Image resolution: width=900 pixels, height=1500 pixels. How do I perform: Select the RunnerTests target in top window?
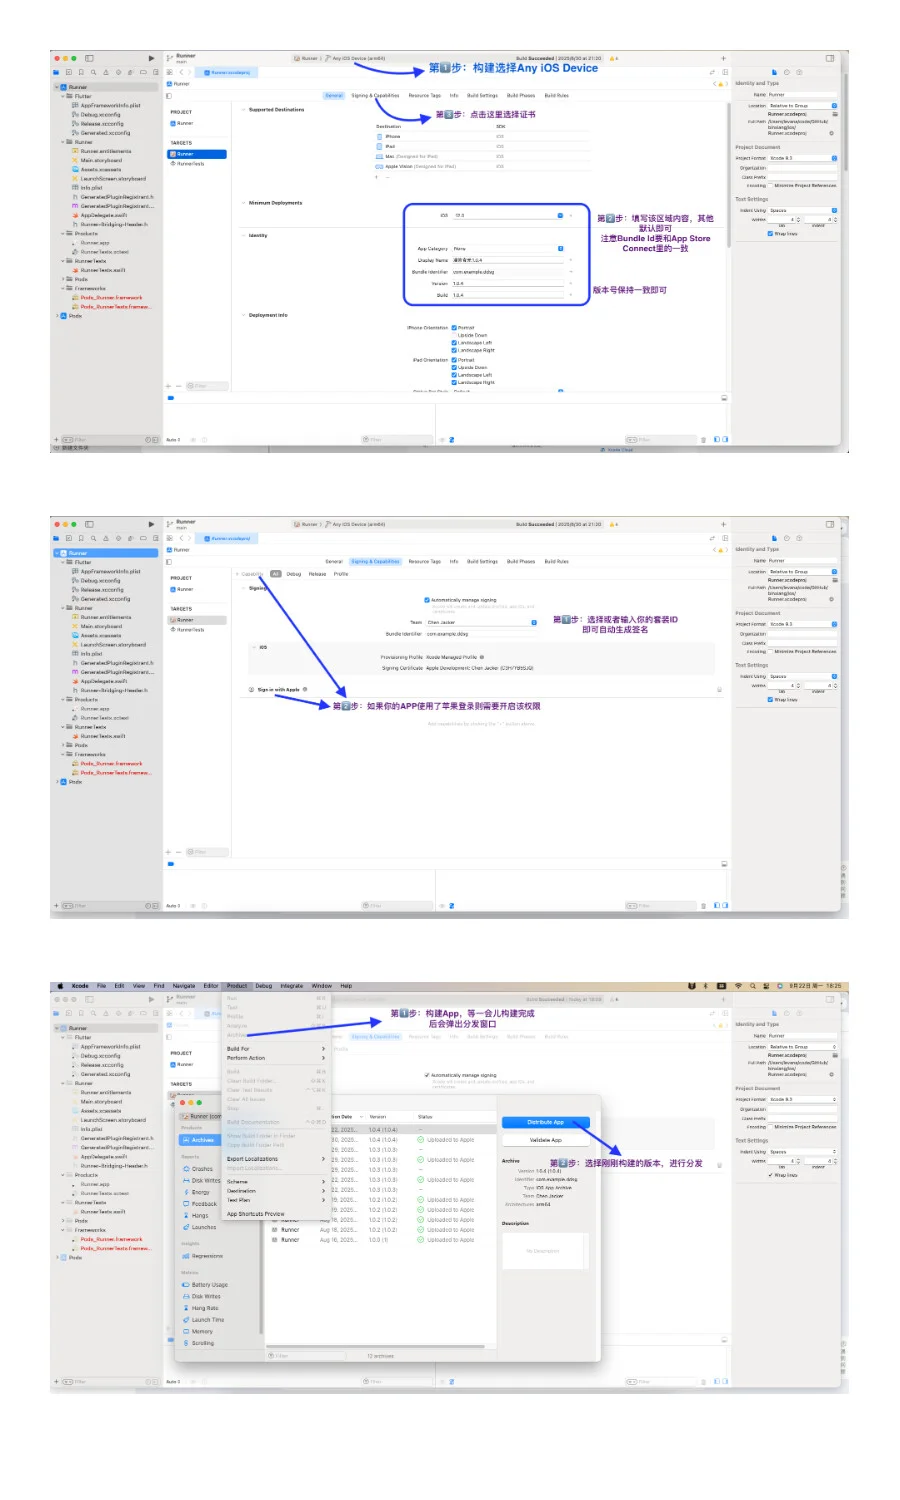click(x=188, y=164)
